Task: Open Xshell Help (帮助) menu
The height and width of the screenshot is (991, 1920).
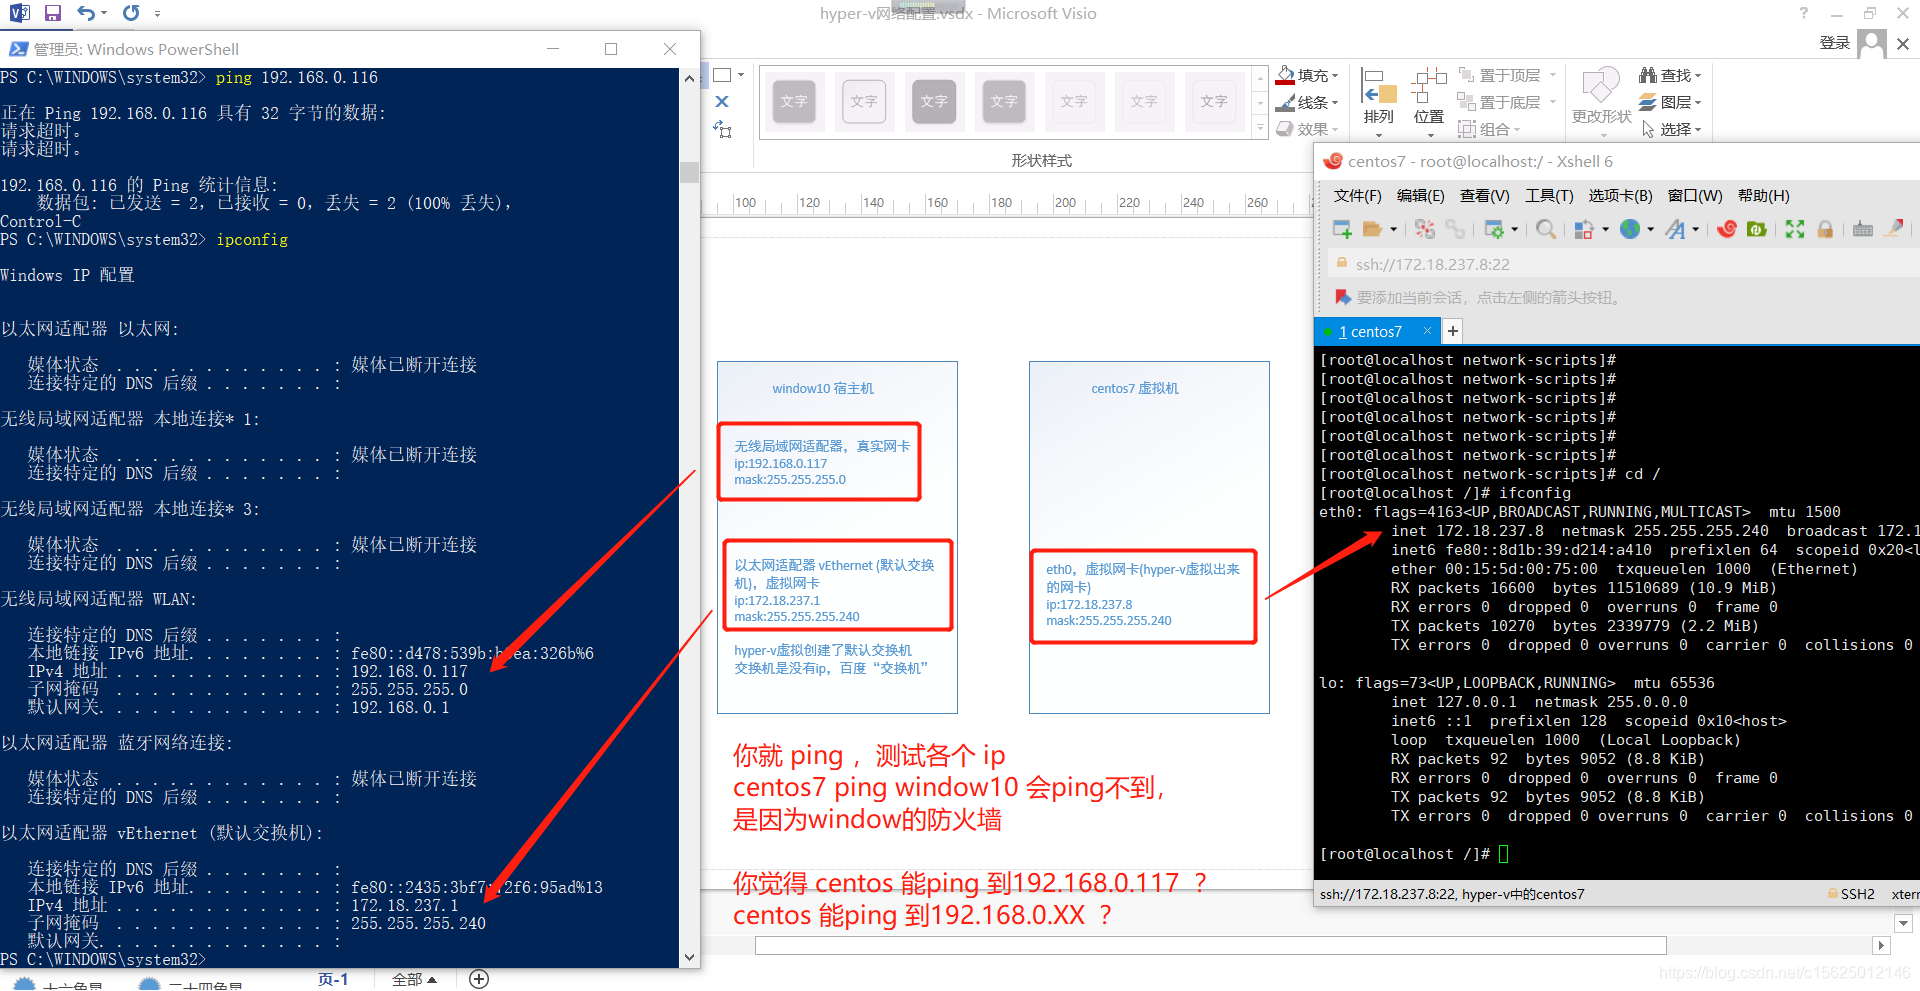Action: [x=1763, y=196]
